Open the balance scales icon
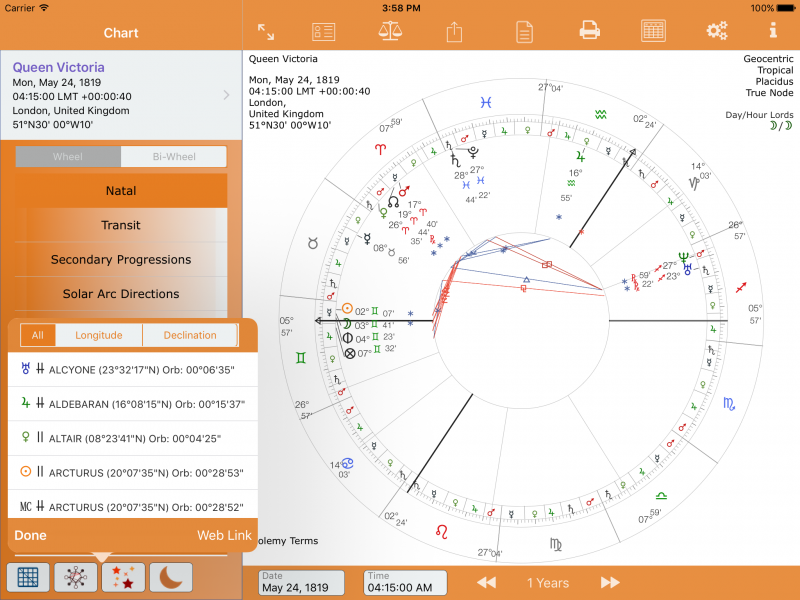Screen dimensions: 800x600 (390, 31)
